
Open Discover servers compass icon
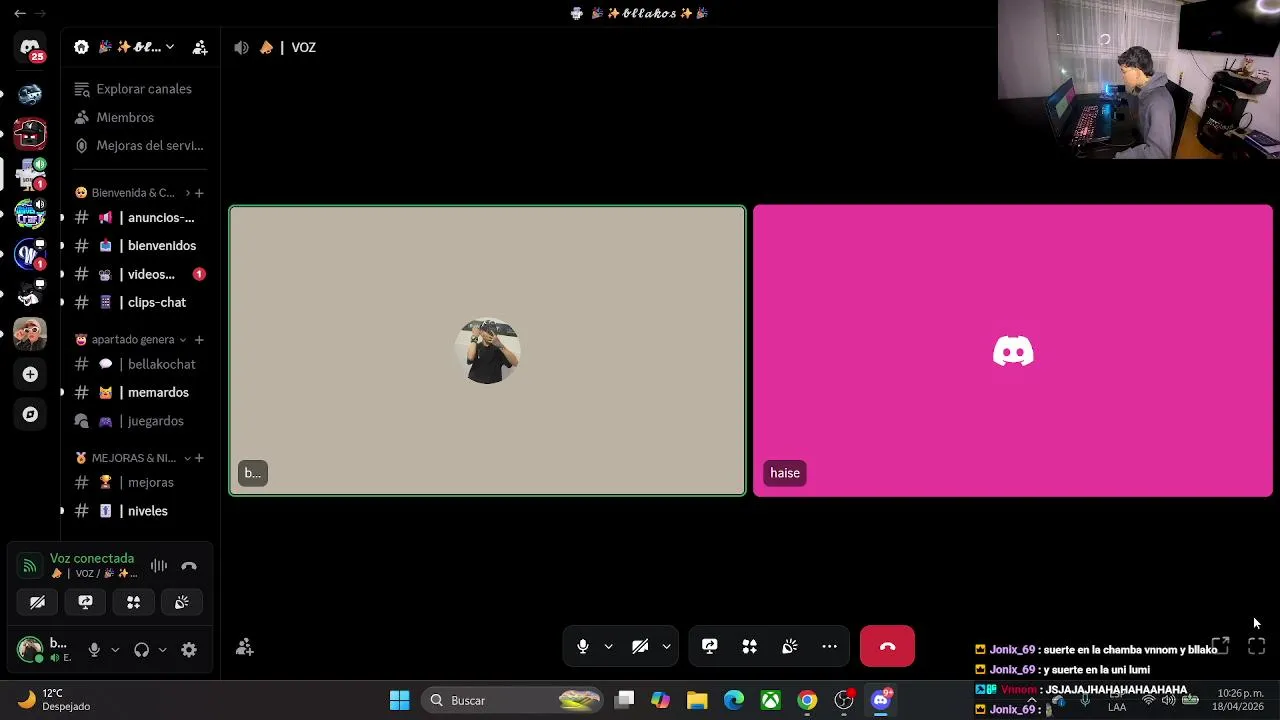point(30,414)
